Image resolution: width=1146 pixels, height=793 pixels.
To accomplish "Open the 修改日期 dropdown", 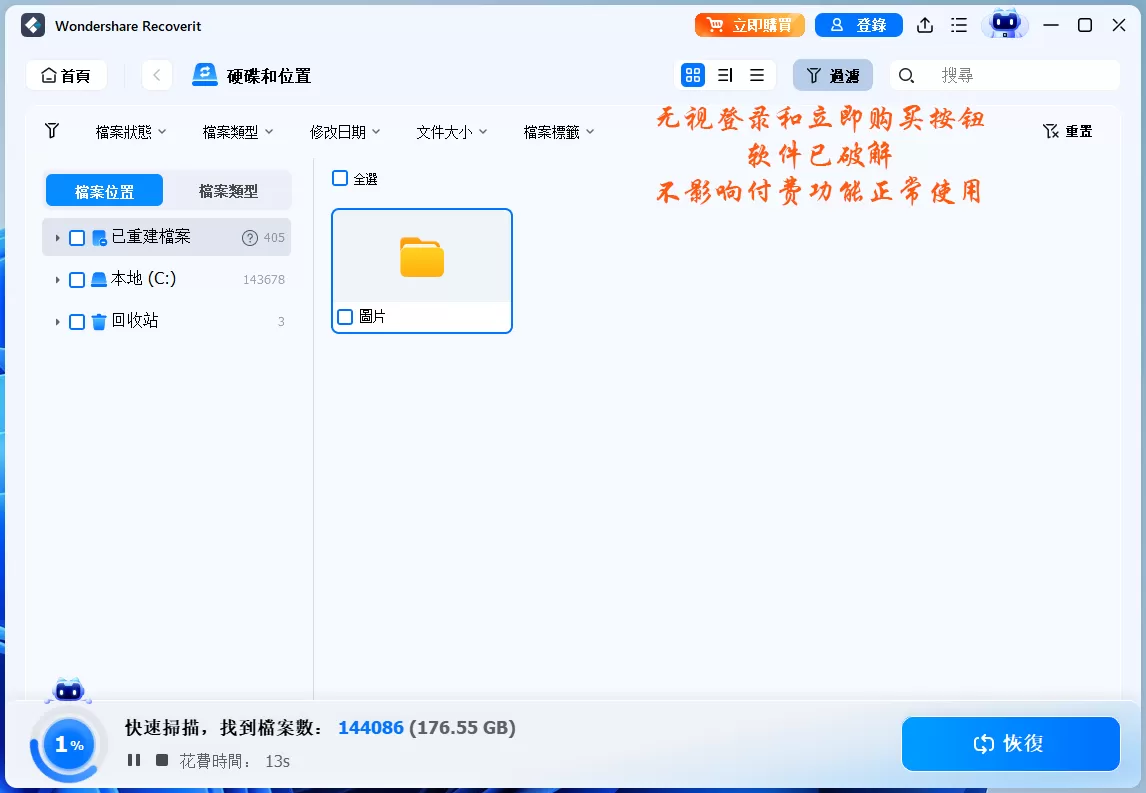I will coord(345,131).
